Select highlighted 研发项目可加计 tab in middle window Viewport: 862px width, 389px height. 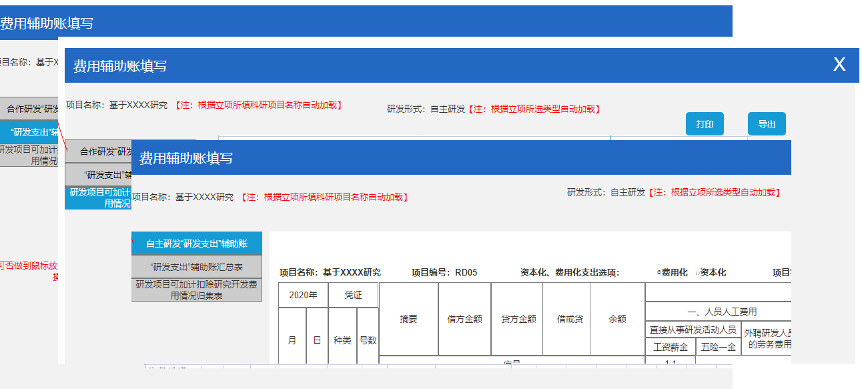98,198
